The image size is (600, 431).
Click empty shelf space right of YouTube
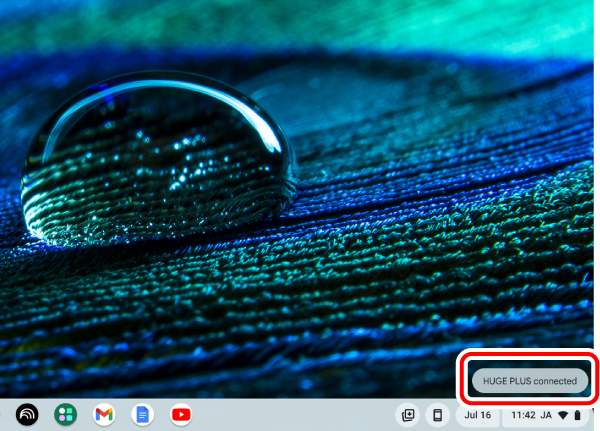pos(290,414)
